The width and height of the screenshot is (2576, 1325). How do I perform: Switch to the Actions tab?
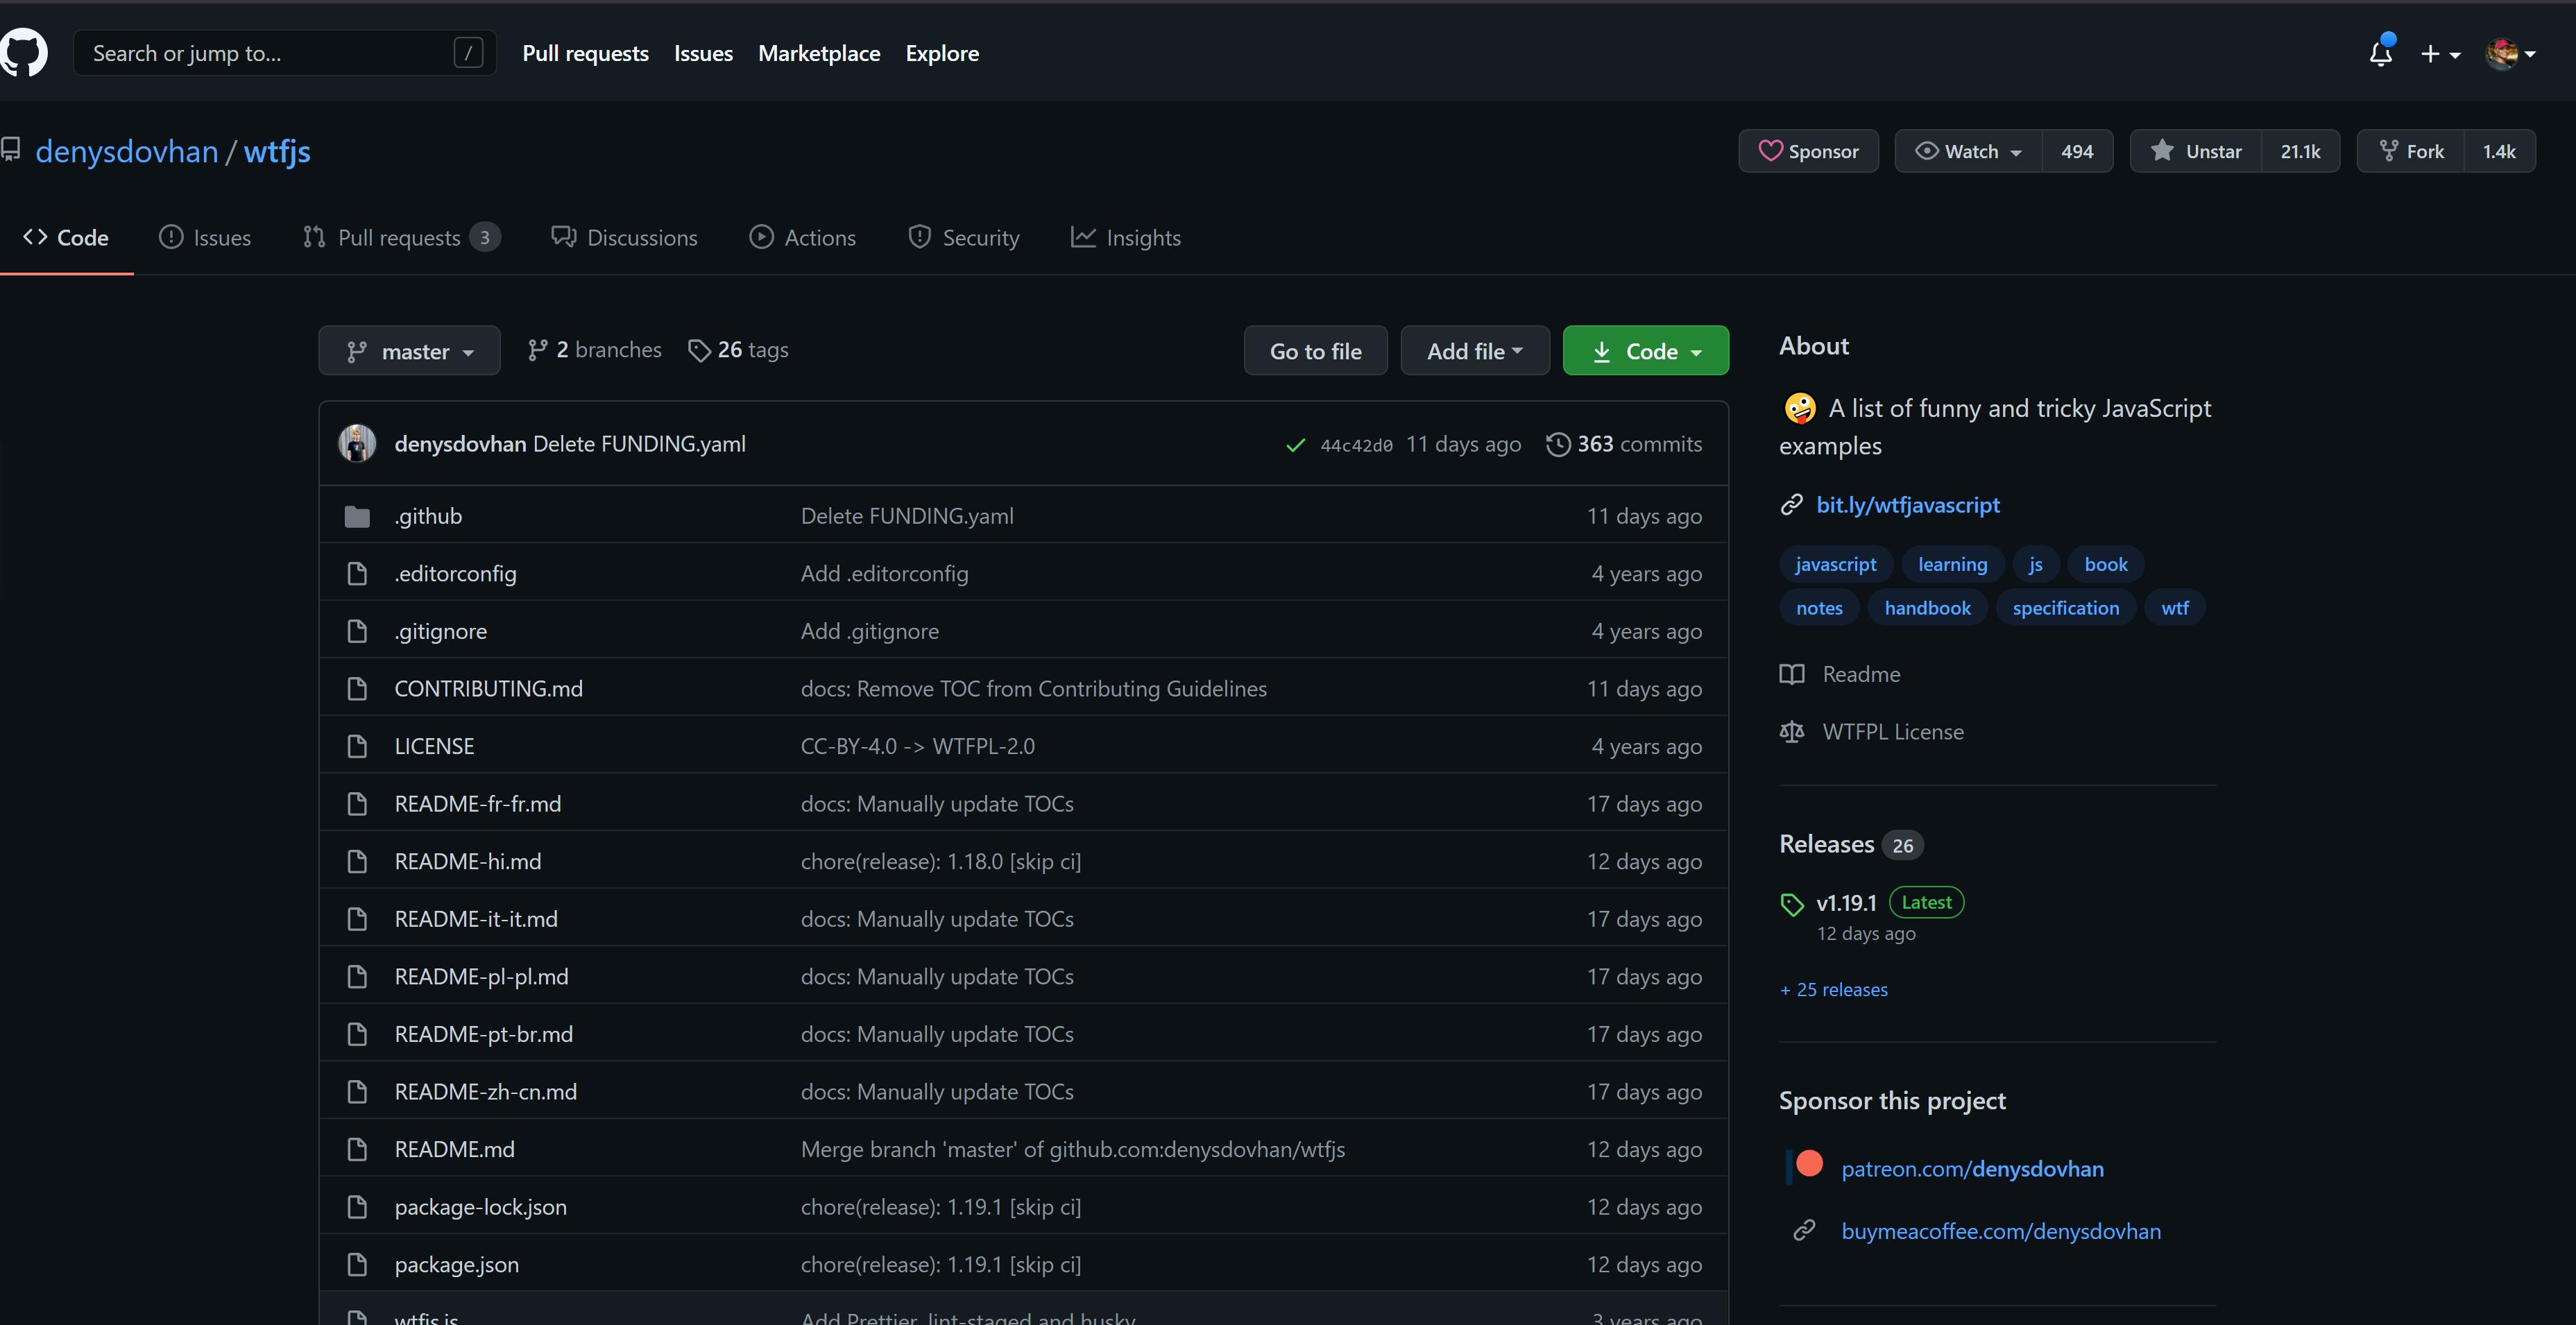pos(802,238)
